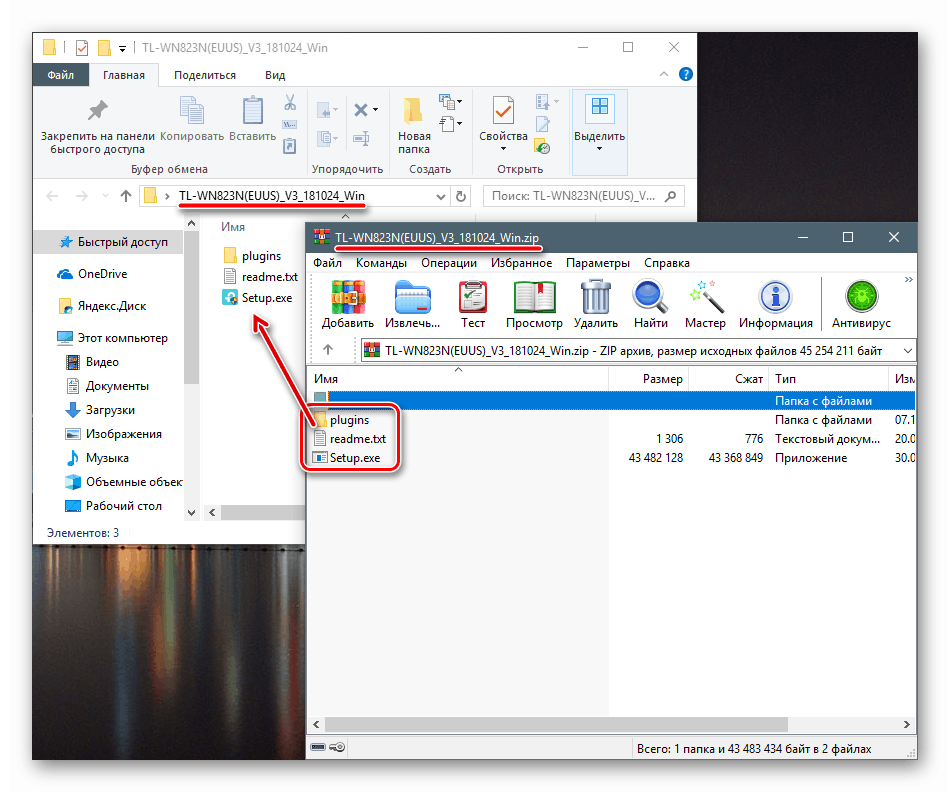The height and width of the screenshot is (792, 950).
Task: Sort WinRAR list by the Сжат column
Action: coord(748,379)
